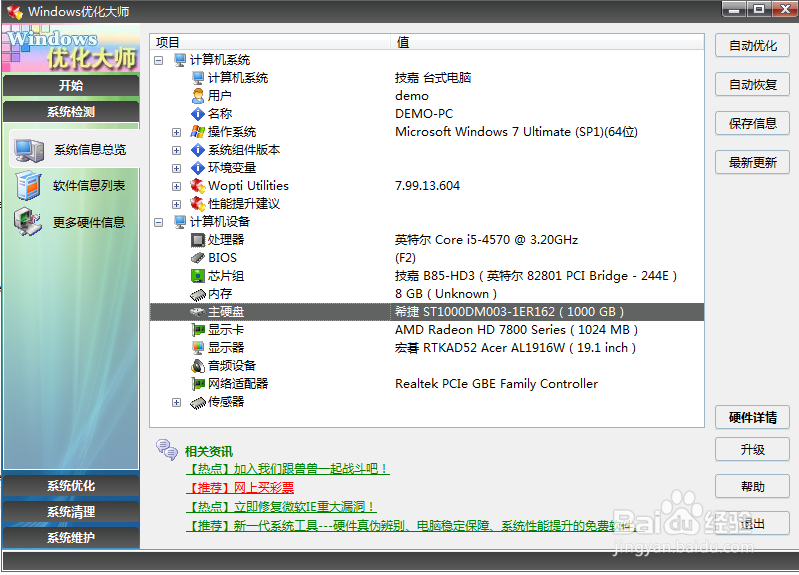Screen dimensions: 799x575
Task: Click the 音频设备 speaker icon
Action: click(x=197, y=366)
